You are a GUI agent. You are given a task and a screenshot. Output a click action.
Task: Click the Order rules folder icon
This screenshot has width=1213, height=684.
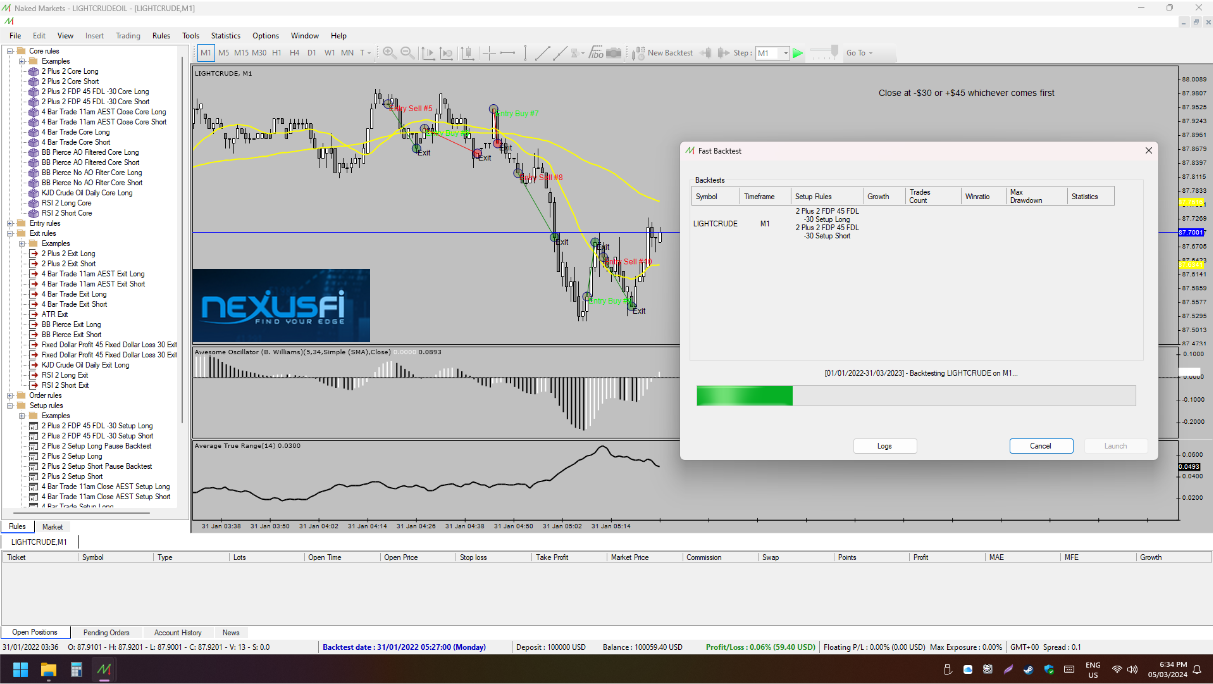(x=21, y=395)
